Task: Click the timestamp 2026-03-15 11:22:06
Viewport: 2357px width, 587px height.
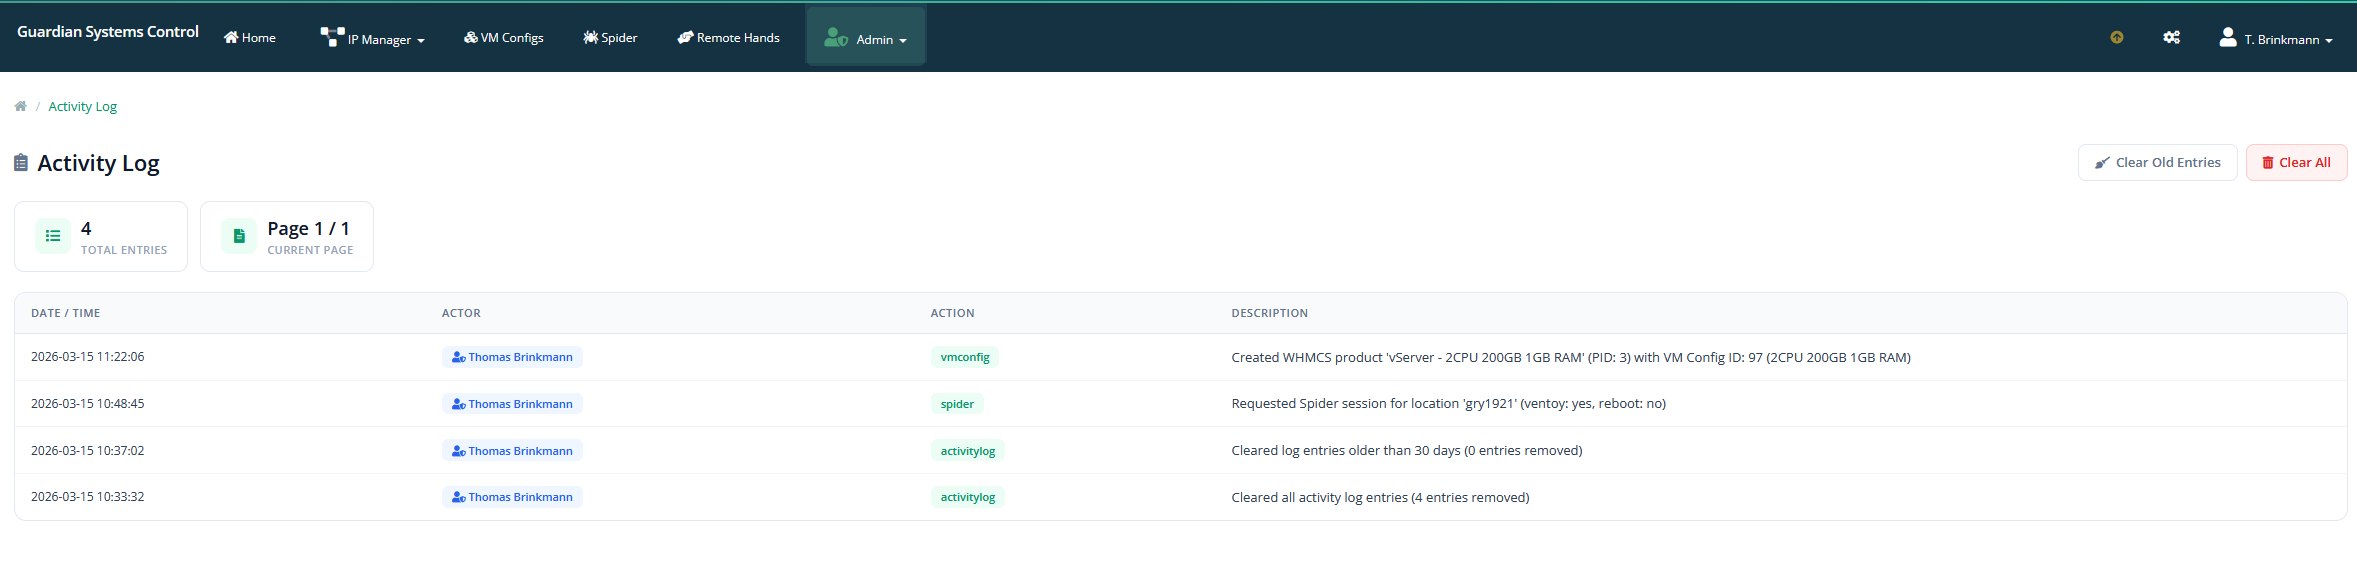Action: (x=88, y=357)
